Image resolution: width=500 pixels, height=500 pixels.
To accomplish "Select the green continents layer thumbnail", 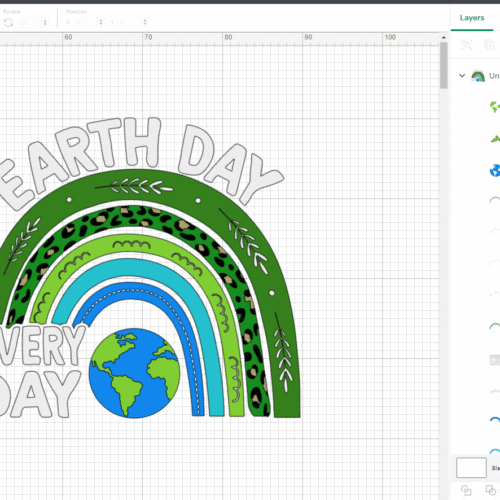I will point(495,107).
